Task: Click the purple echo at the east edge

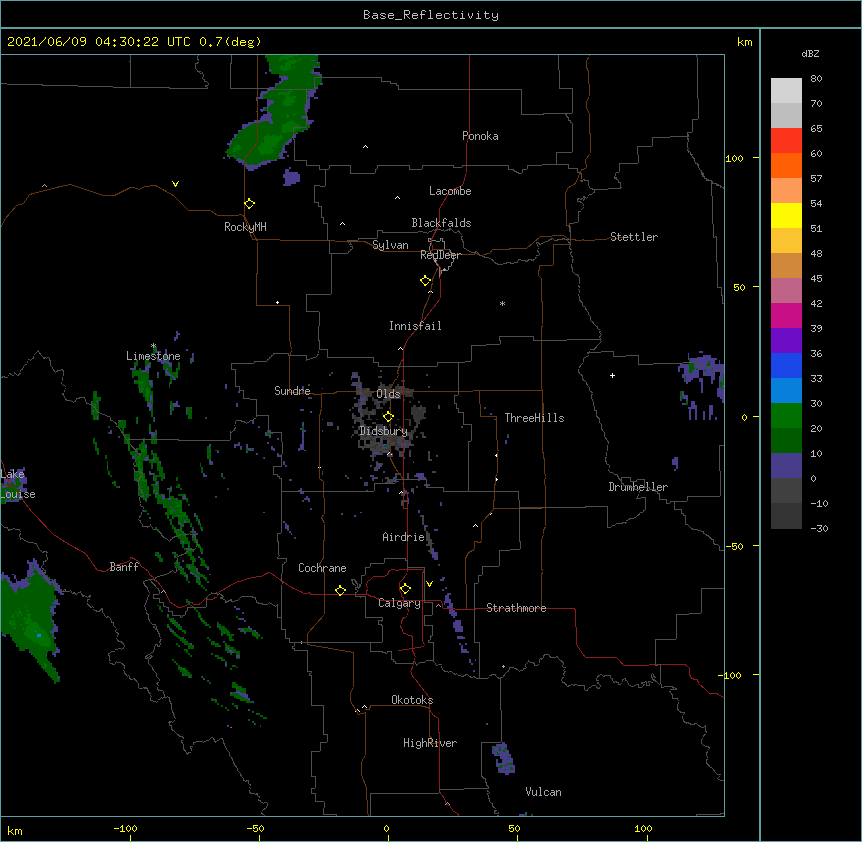Action: click(702, 385)
